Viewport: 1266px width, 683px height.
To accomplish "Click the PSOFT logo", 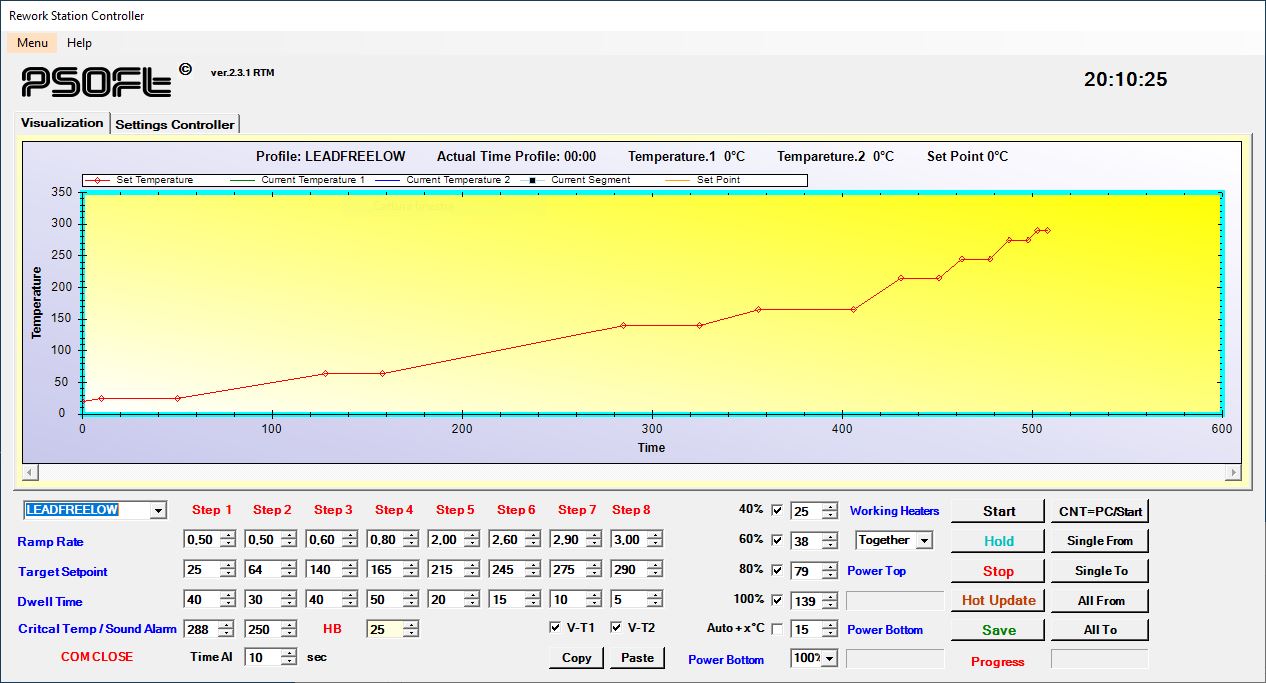I will (x=97, y=82).
